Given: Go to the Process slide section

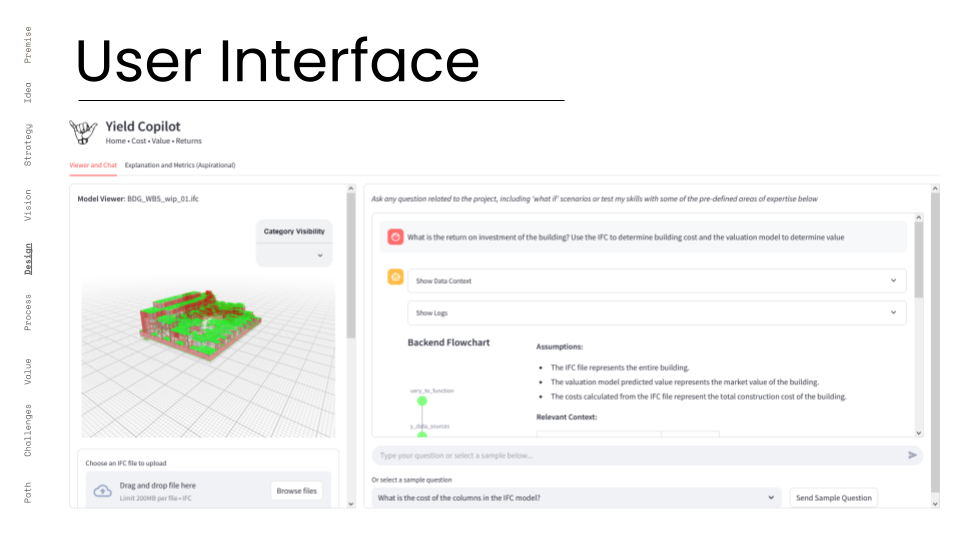Looking at the screenshot, I should click(x=28, y=312).
